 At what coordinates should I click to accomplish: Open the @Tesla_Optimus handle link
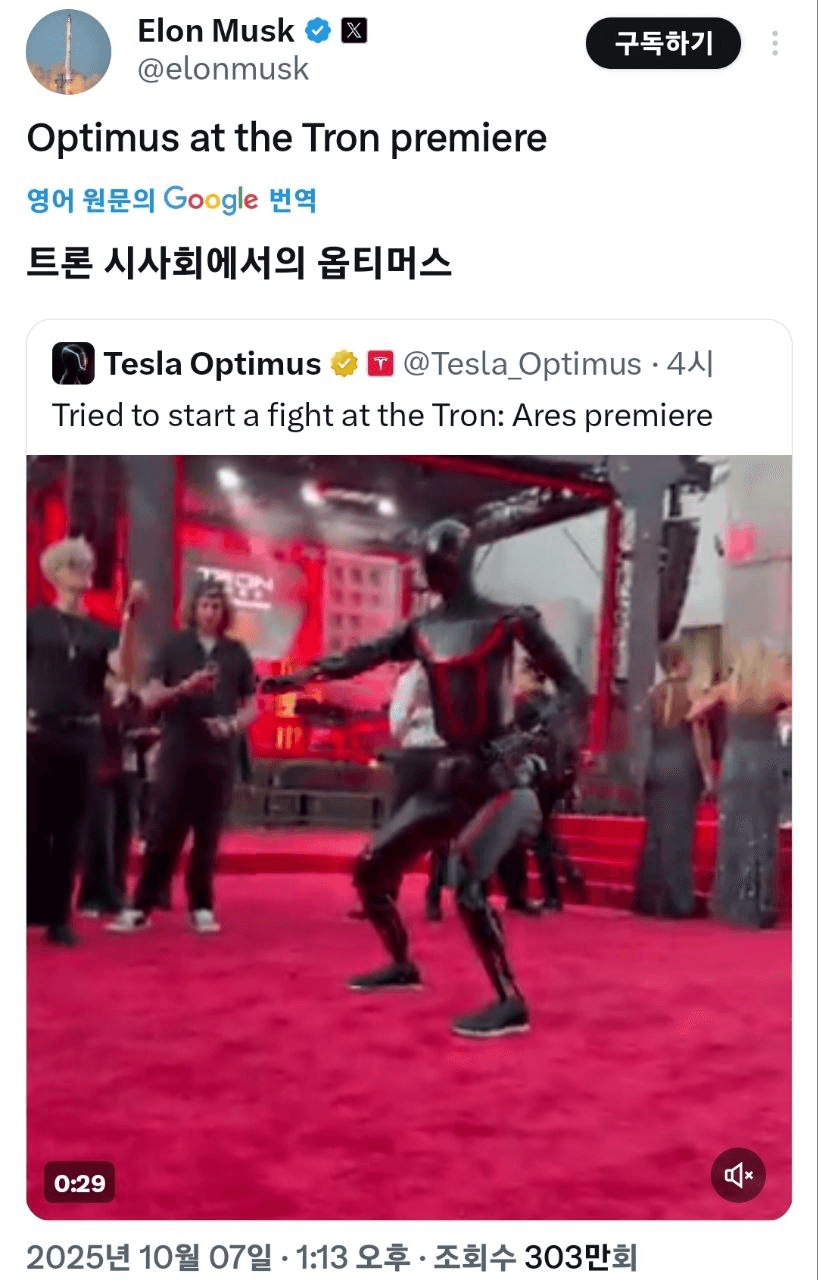click(x=521, y=364)
